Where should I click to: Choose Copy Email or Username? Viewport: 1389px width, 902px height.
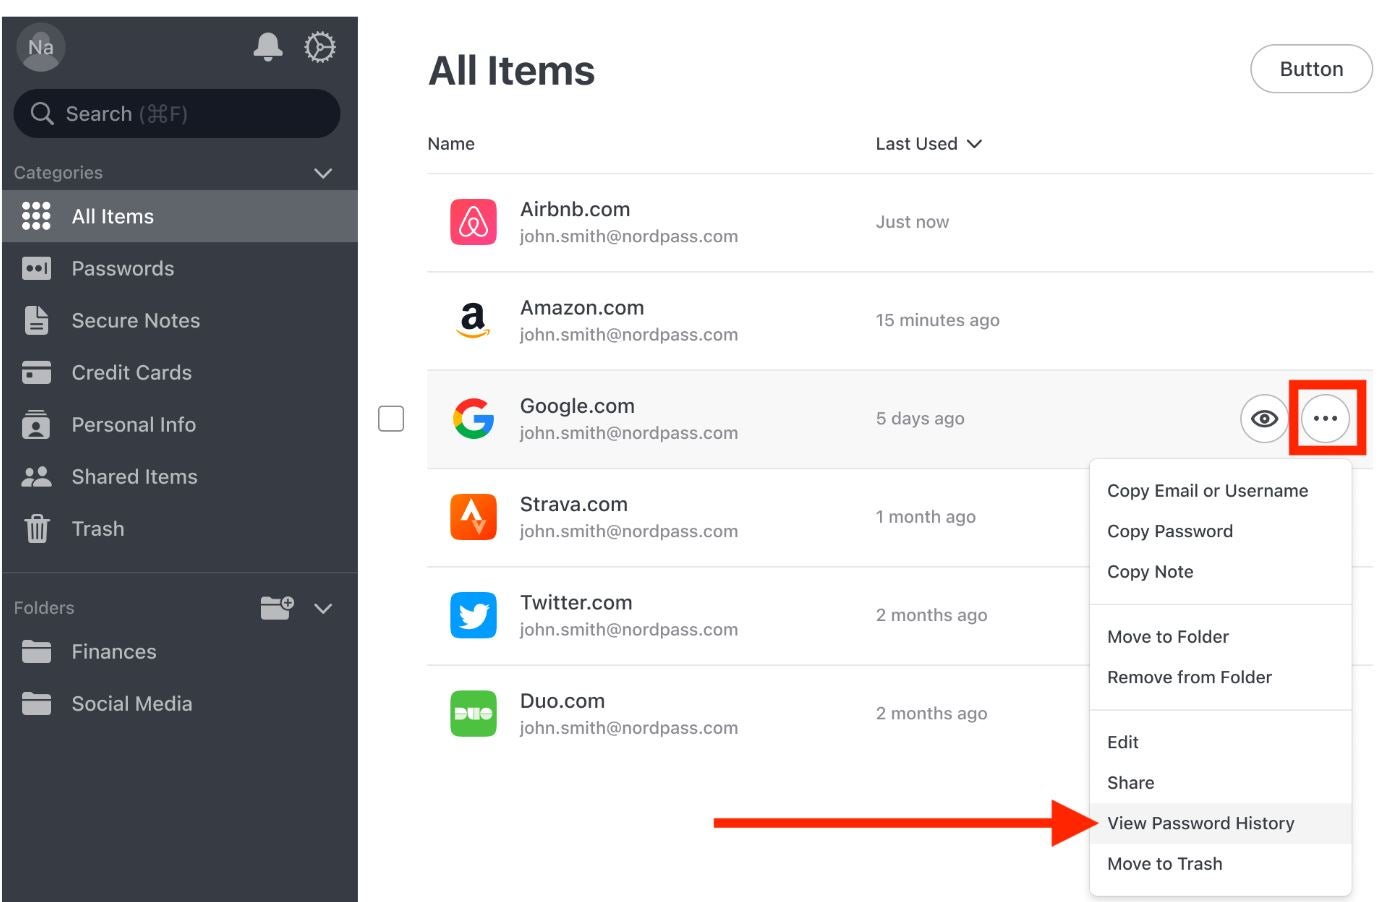tap(1207, 491)
